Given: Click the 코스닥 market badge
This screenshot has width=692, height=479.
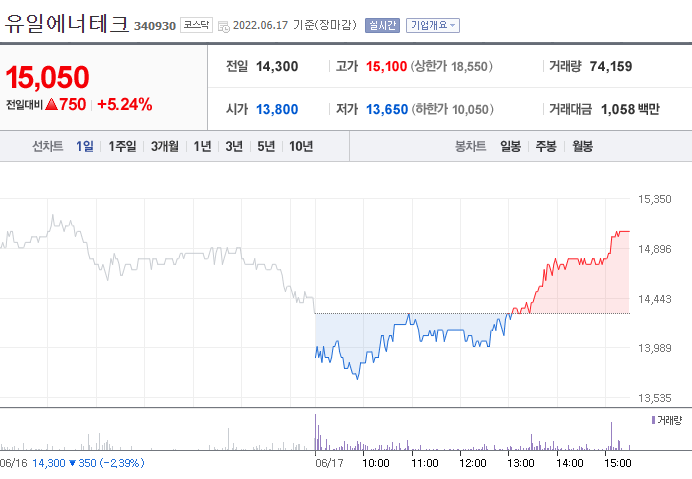Looking at the screenshot, I should tap(196, 25).
